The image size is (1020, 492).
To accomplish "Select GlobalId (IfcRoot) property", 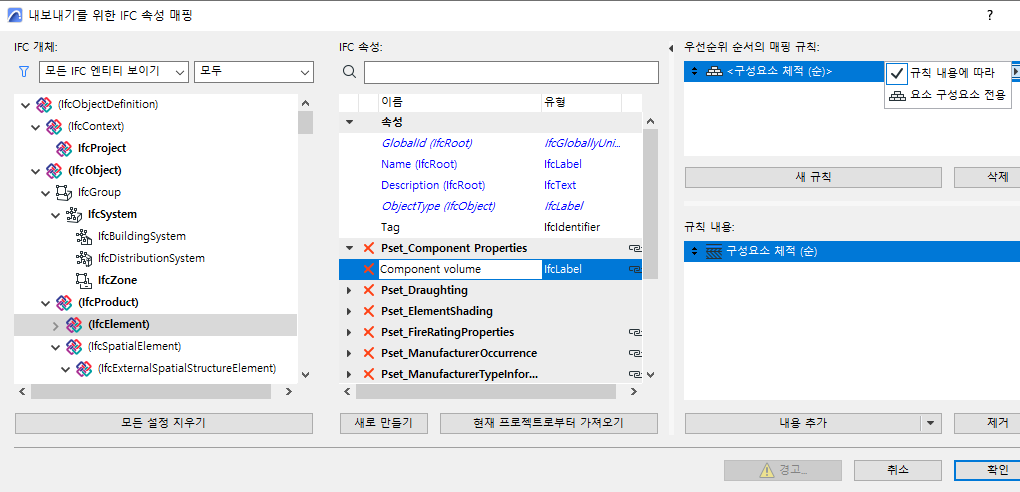I will tap(426, 143).
